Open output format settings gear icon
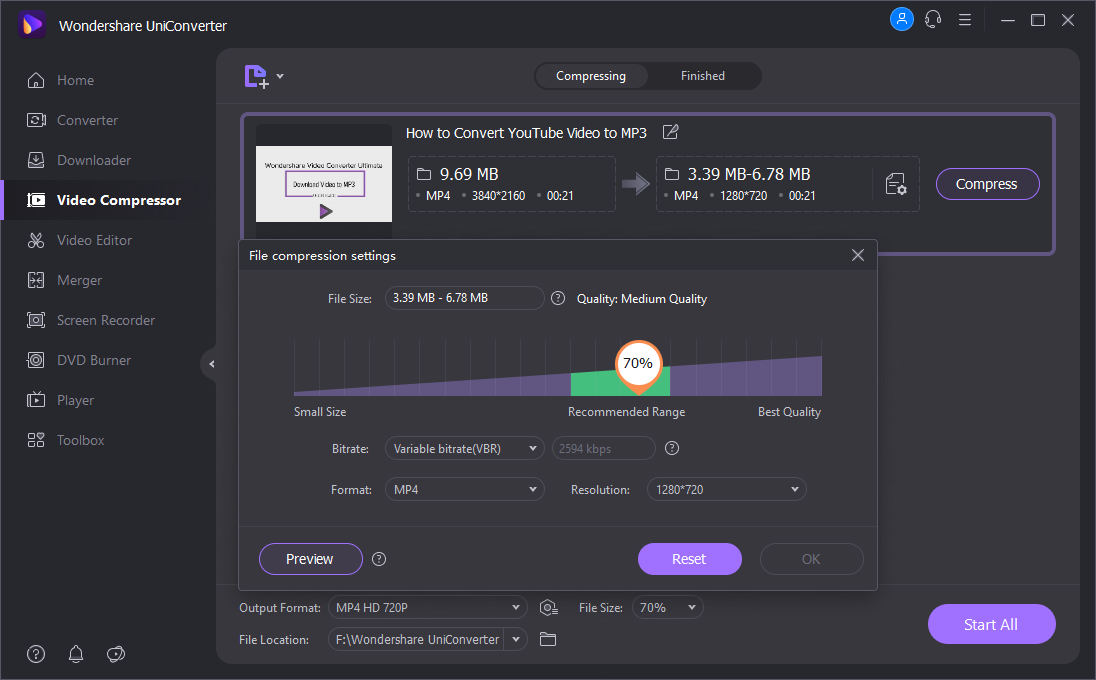Viewport: 1096px width, 680px height. click(x=549, y=608)
